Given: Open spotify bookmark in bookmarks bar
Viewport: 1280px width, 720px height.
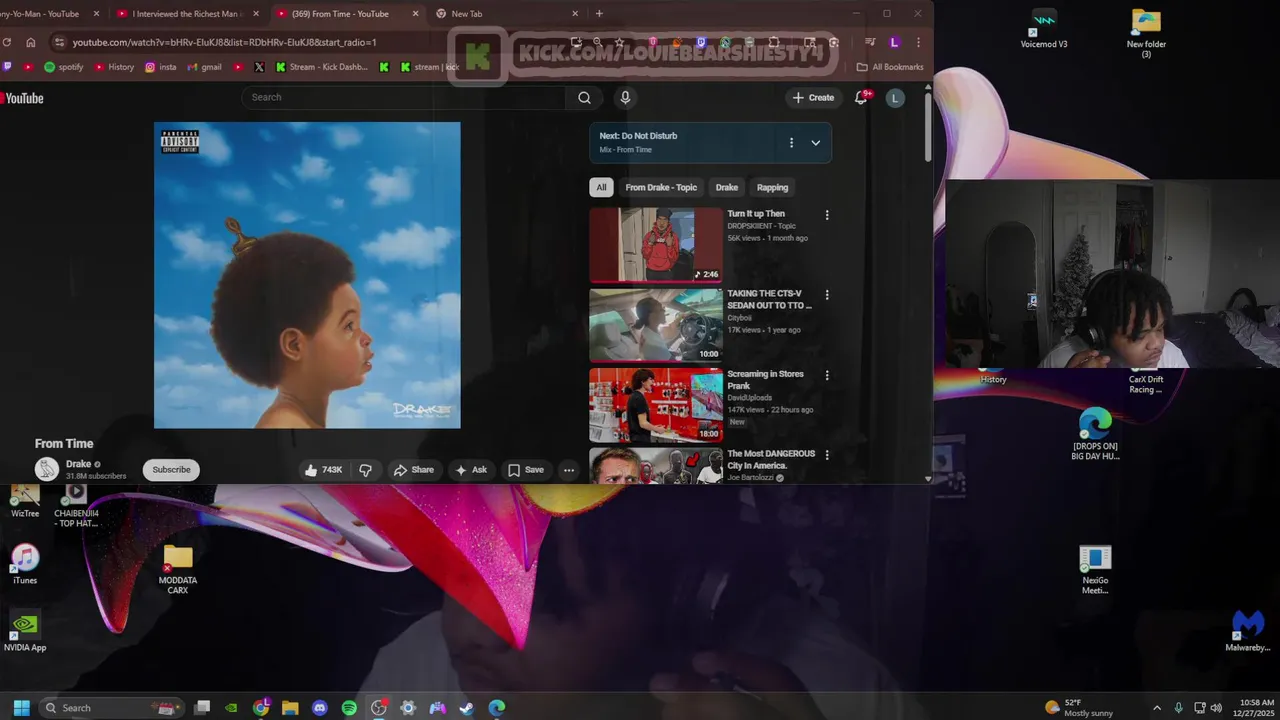Looking at the screenshot, I should (x=63, y=67).
